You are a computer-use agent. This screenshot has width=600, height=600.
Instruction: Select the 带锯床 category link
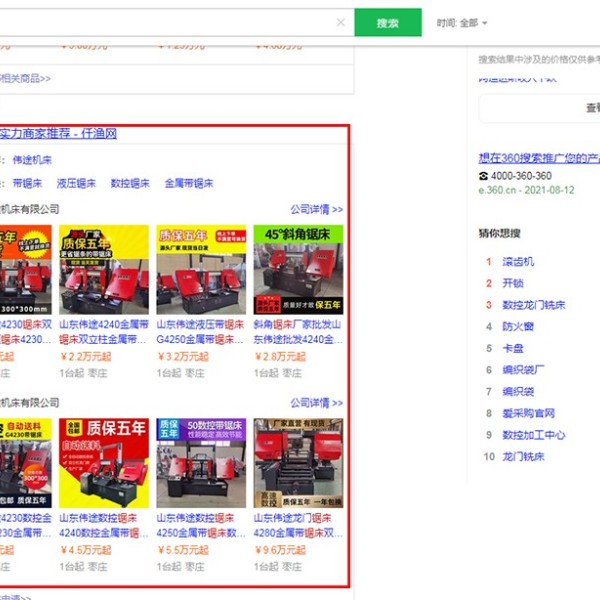point(27,183)
